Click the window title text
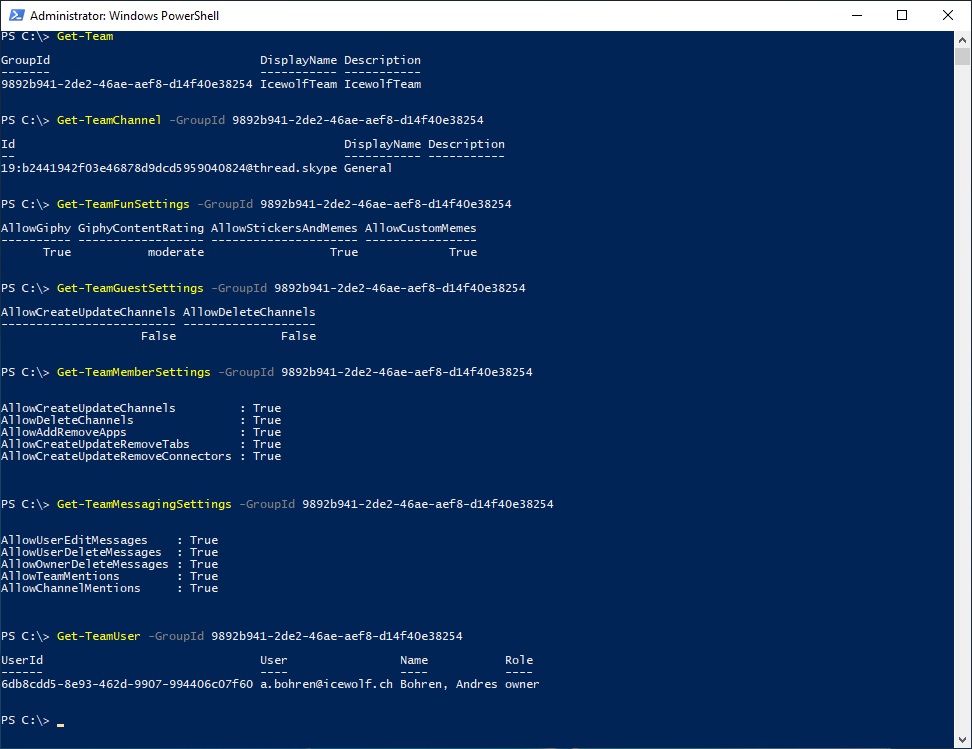The height and width of the screenshot is (749, 972). pyautogui.click(x=125, y=16)
